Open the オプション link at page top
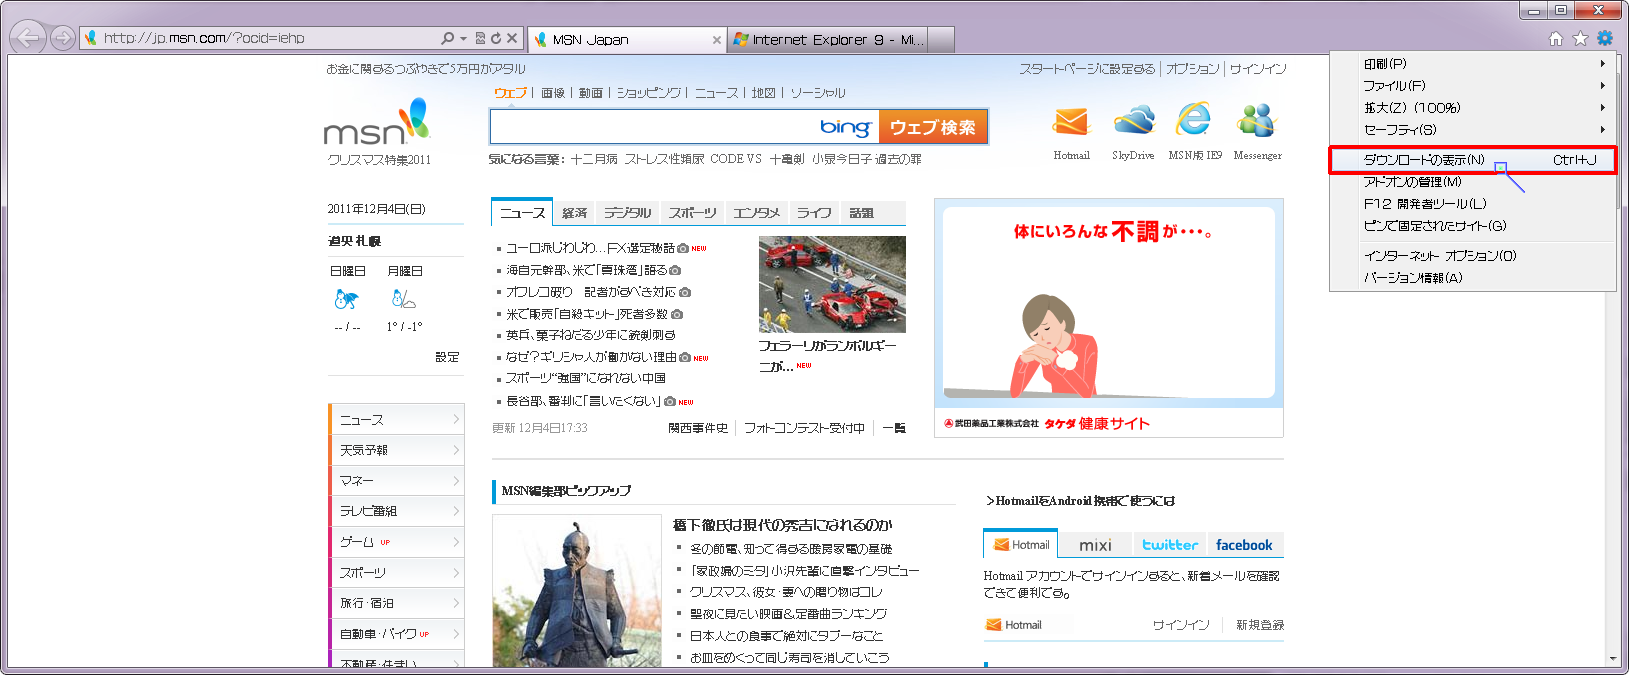The image size is (1629, 675). 1192,69
